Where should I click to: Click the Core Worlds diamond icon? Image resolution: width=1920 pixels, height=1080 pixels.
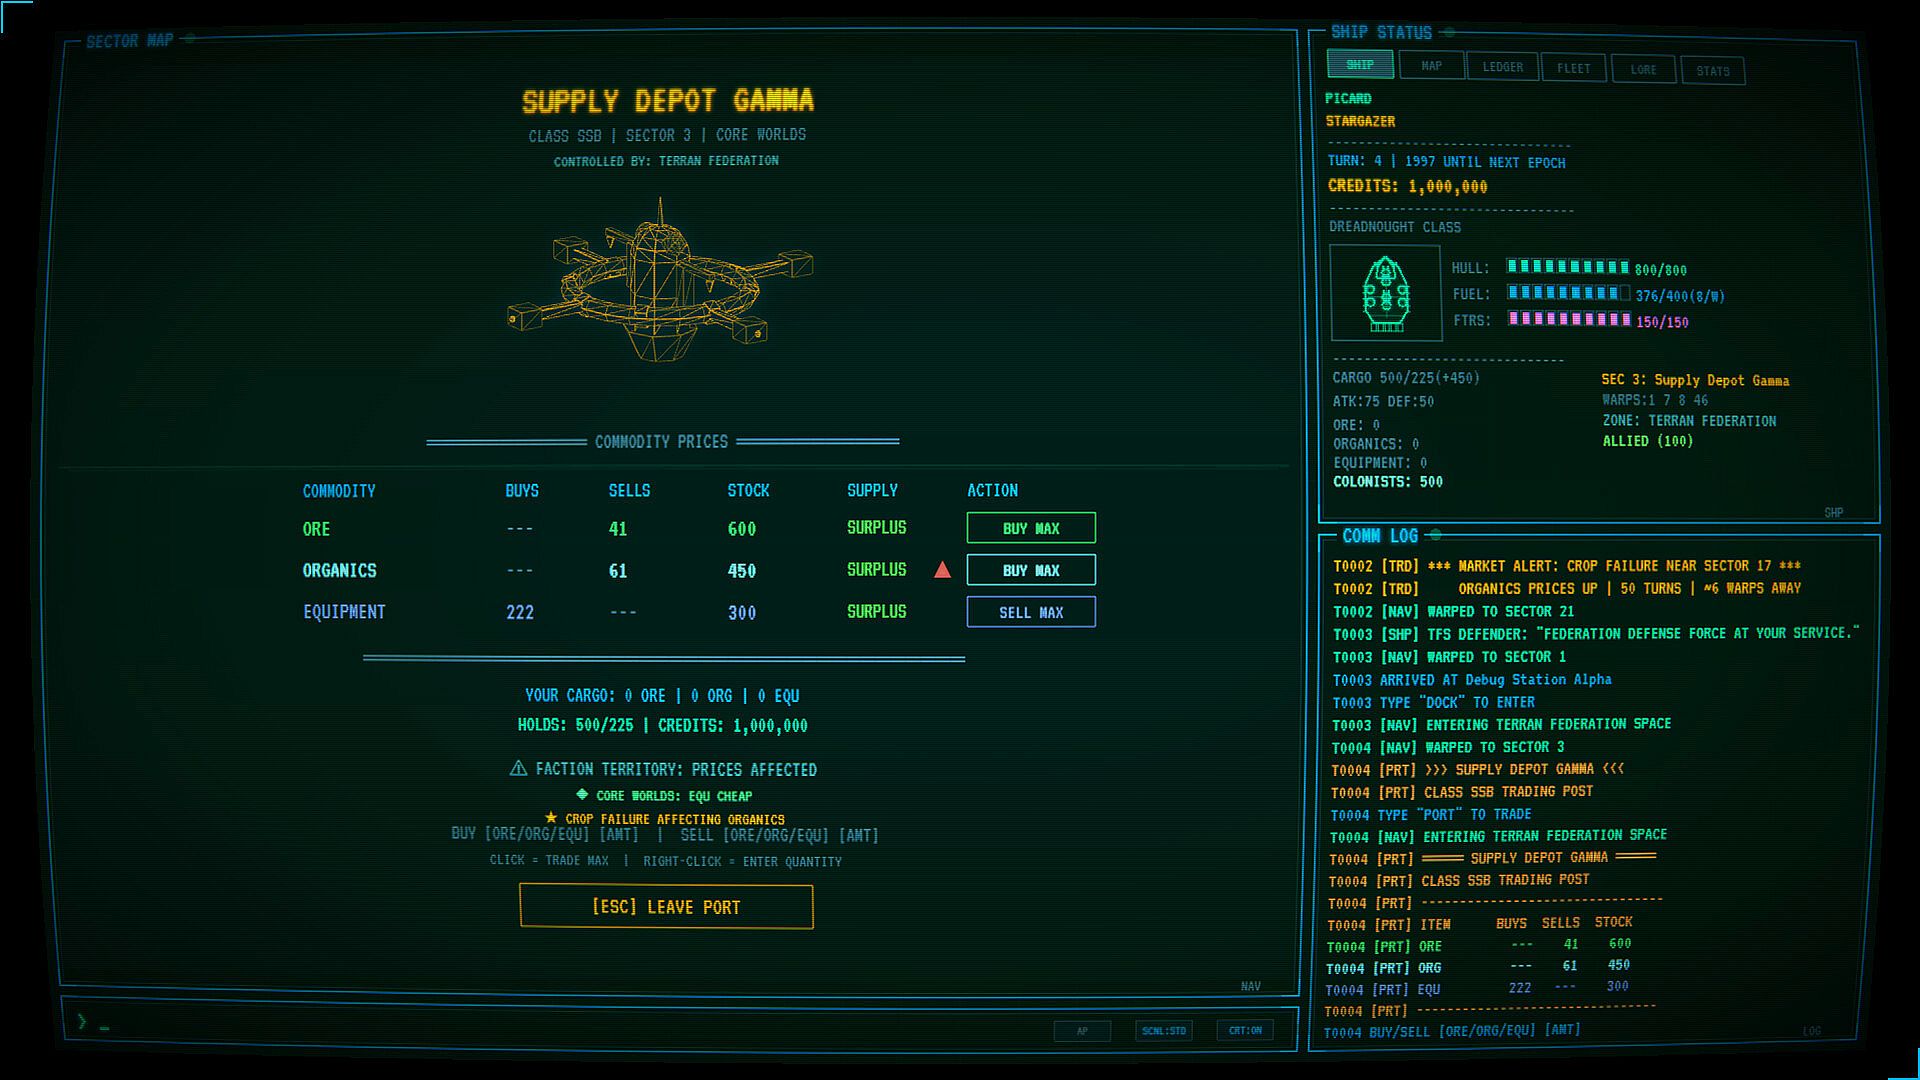click(582, 794)
